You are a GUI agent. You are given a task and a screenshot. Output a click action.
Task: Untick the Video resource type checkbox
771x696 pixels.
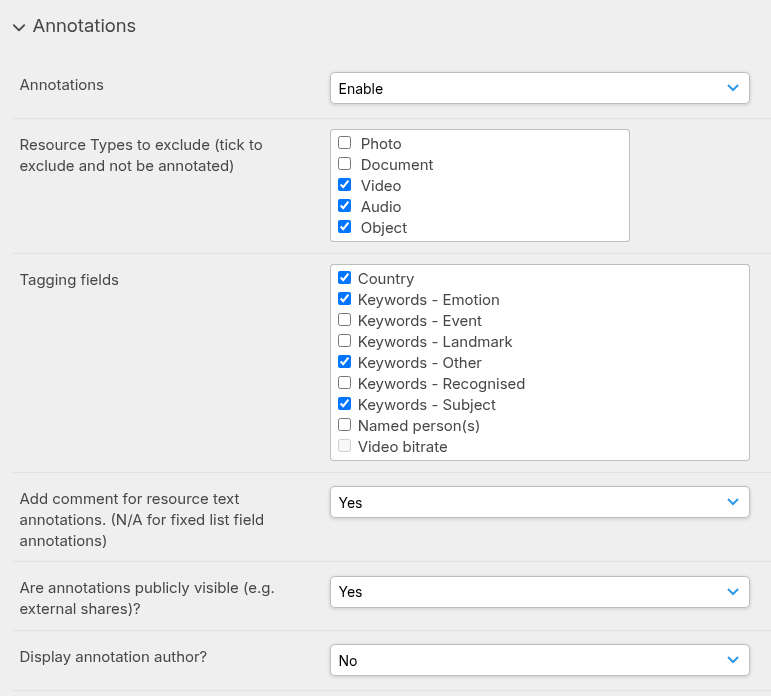tap(345, 184)
